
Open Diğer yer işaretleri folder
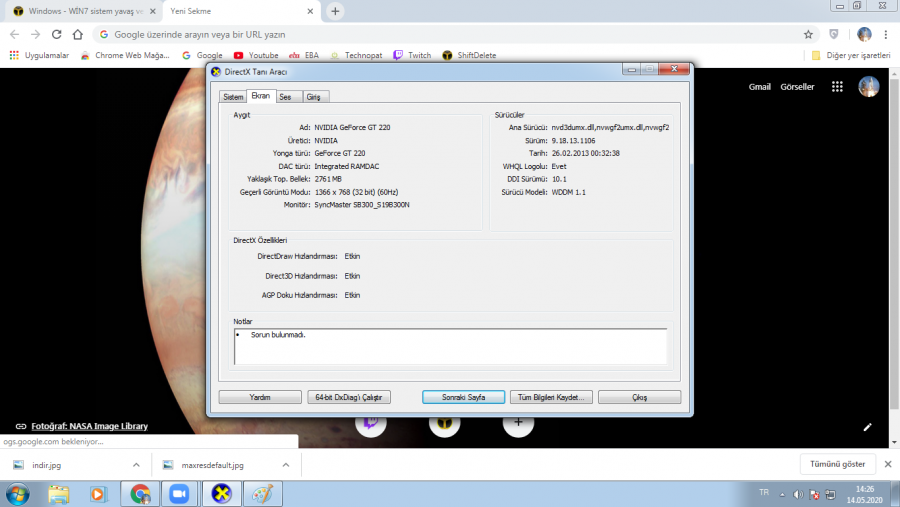coord(851,55)
